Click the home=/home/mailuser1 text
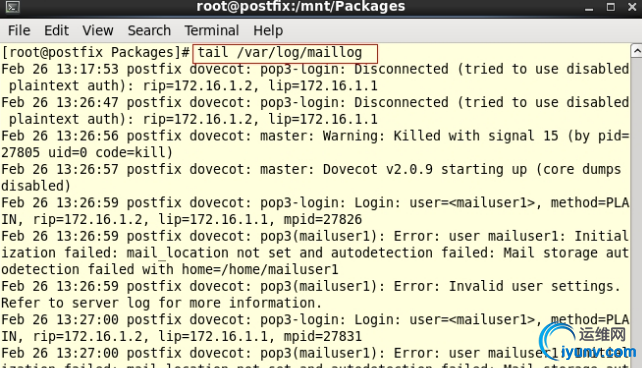The image size is (642, 368). 260,270
